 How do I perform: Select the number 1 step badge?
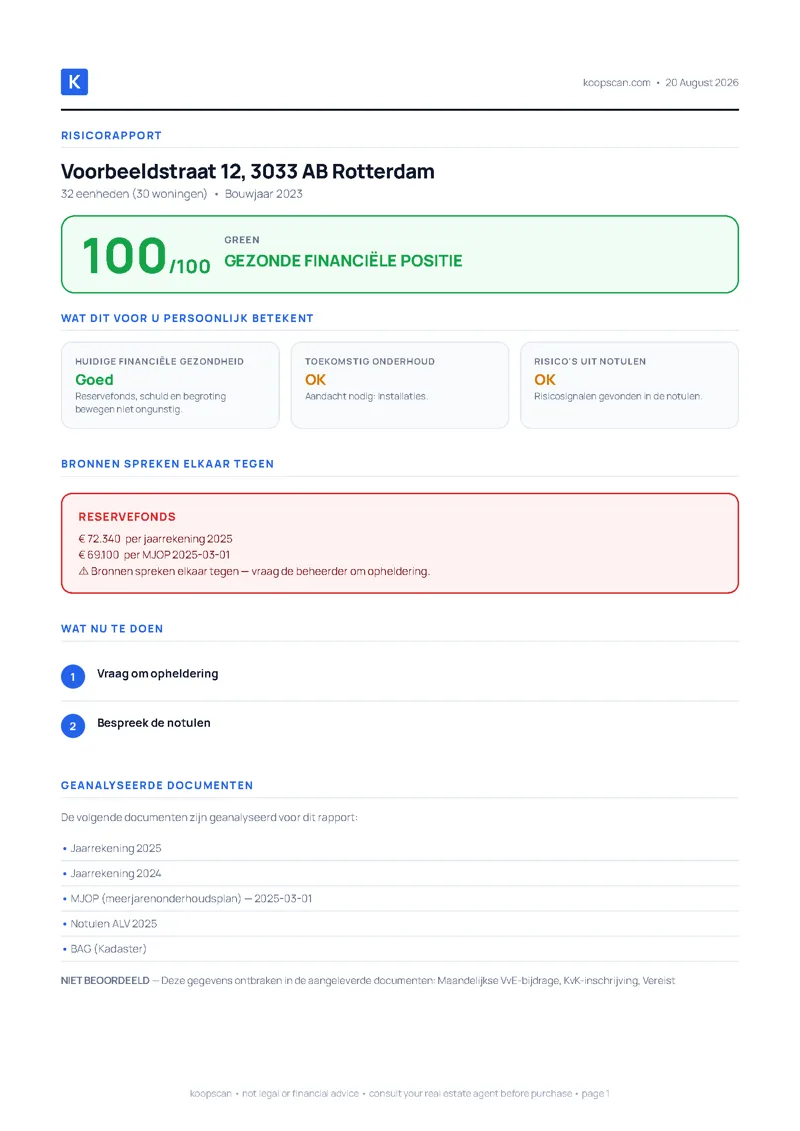pyautogui.click(x=73, y=677)
